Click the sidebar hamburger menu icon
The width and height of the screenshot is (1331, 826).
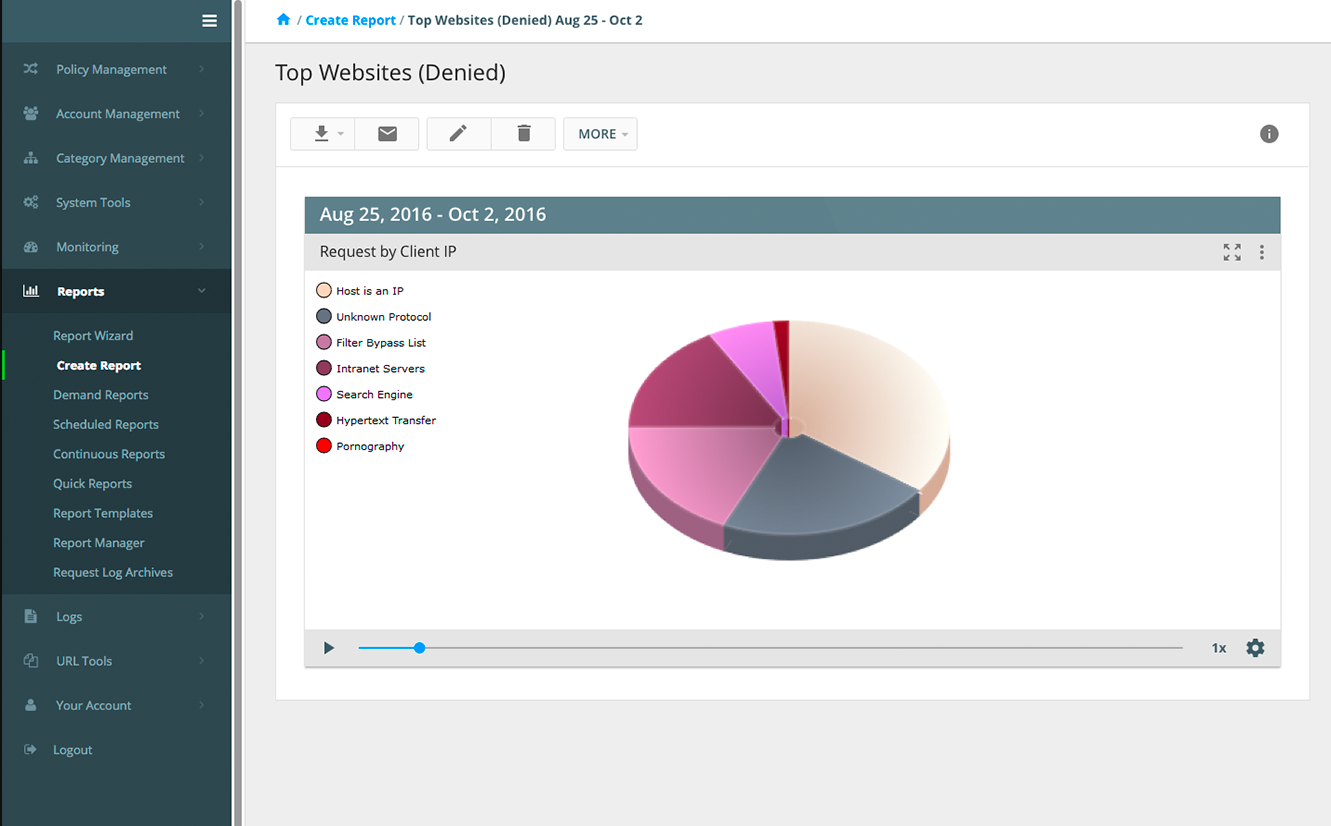(209, 20)
